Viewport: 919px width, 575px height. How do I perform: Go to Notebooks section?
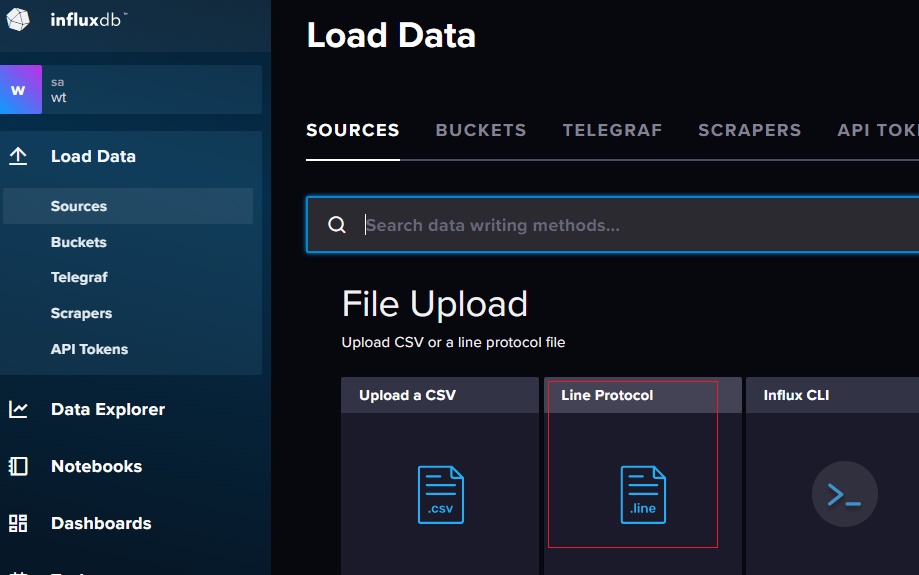(97, 466)
